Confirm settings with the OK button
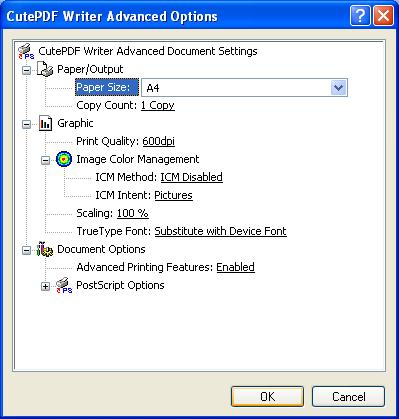This screenshot has width=399, height=419. (x=267, y=397)
